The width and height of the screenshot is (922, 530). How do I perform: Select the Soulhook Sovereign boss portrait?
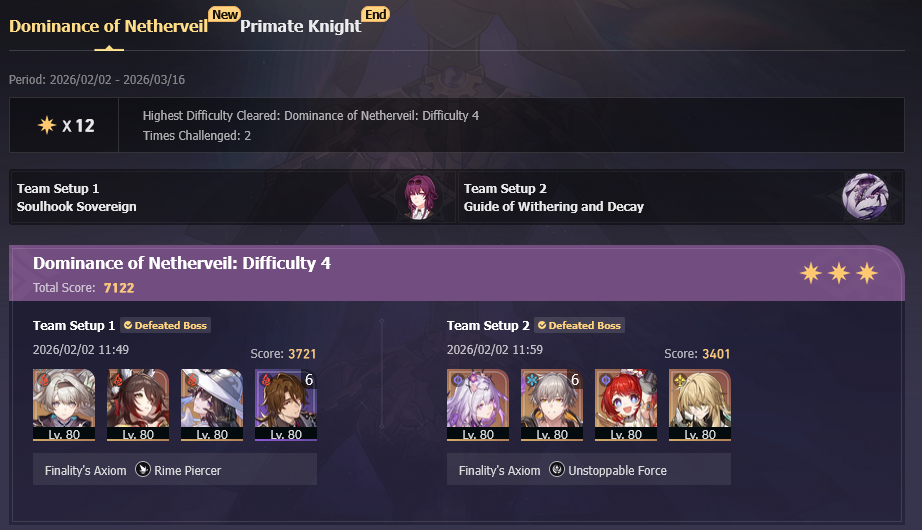pyautogui.click(x=420, y=197)
